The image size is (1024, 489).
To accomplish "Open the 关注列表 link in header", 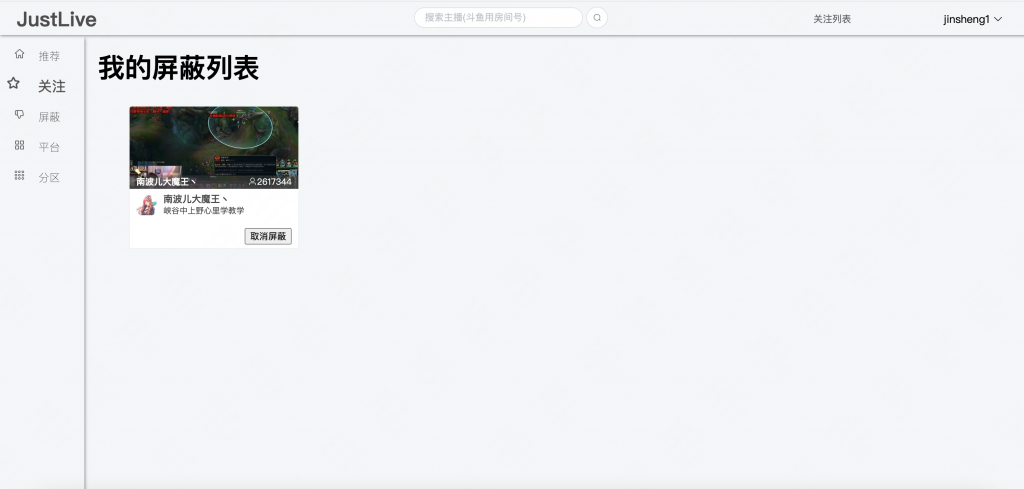I will pos(831,19).
